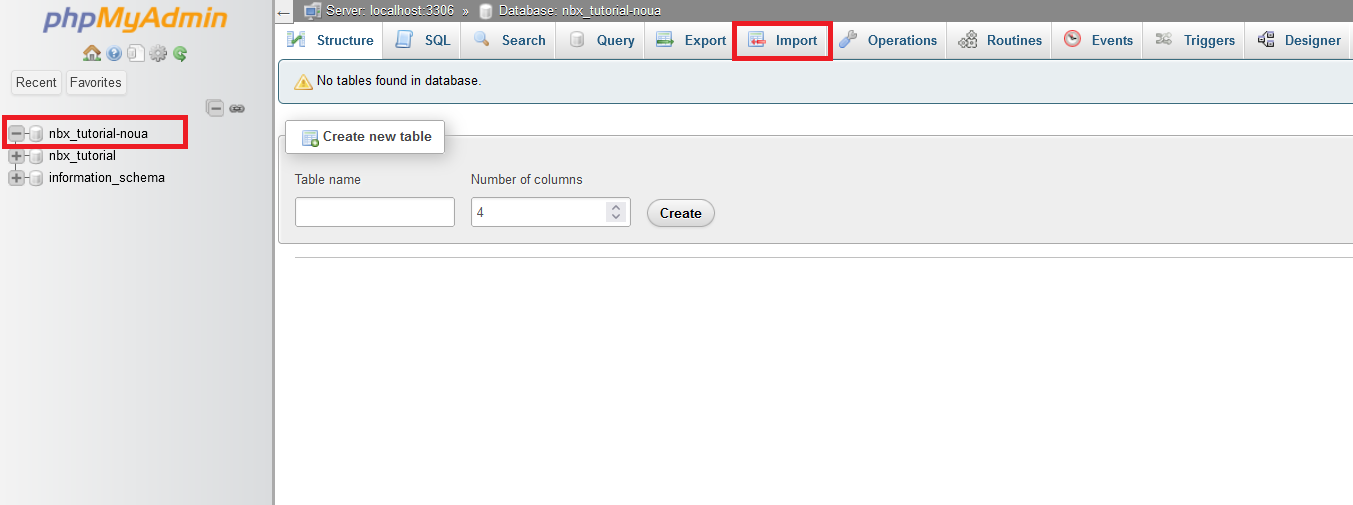Screen dimensions: 1353x505
Task: Open the Routines tab
Action: pyautogui.click(x=1000, y=41)
